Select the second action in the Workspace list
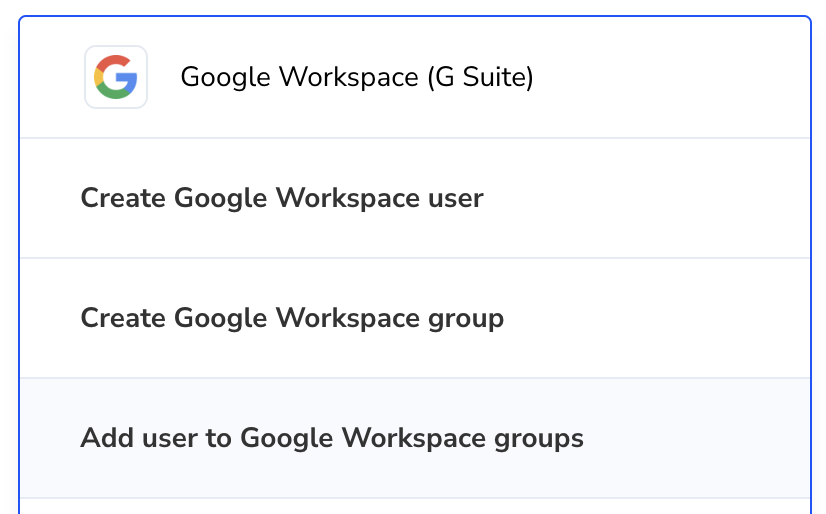This screenshot has height=514, width=826. point(415,318)
